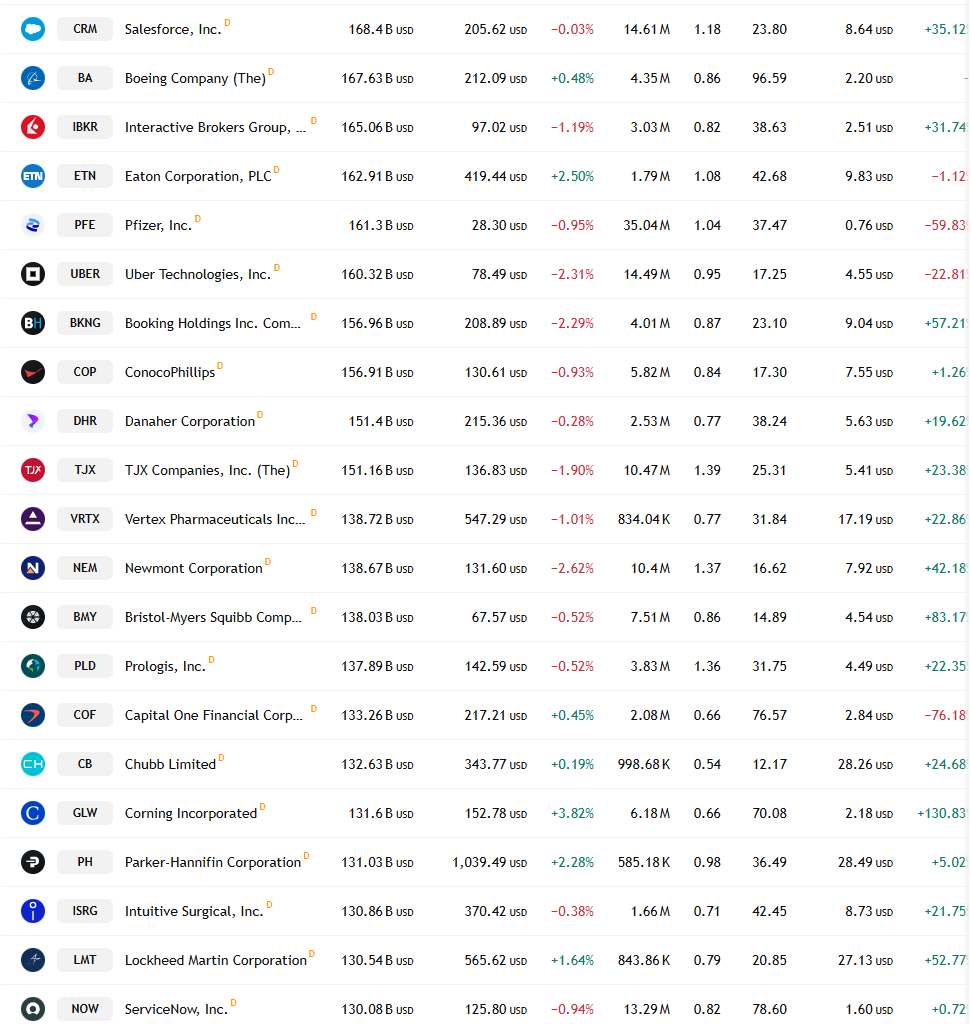Click the Parker-Hannifin black logo icon

[x=33, y=861]
